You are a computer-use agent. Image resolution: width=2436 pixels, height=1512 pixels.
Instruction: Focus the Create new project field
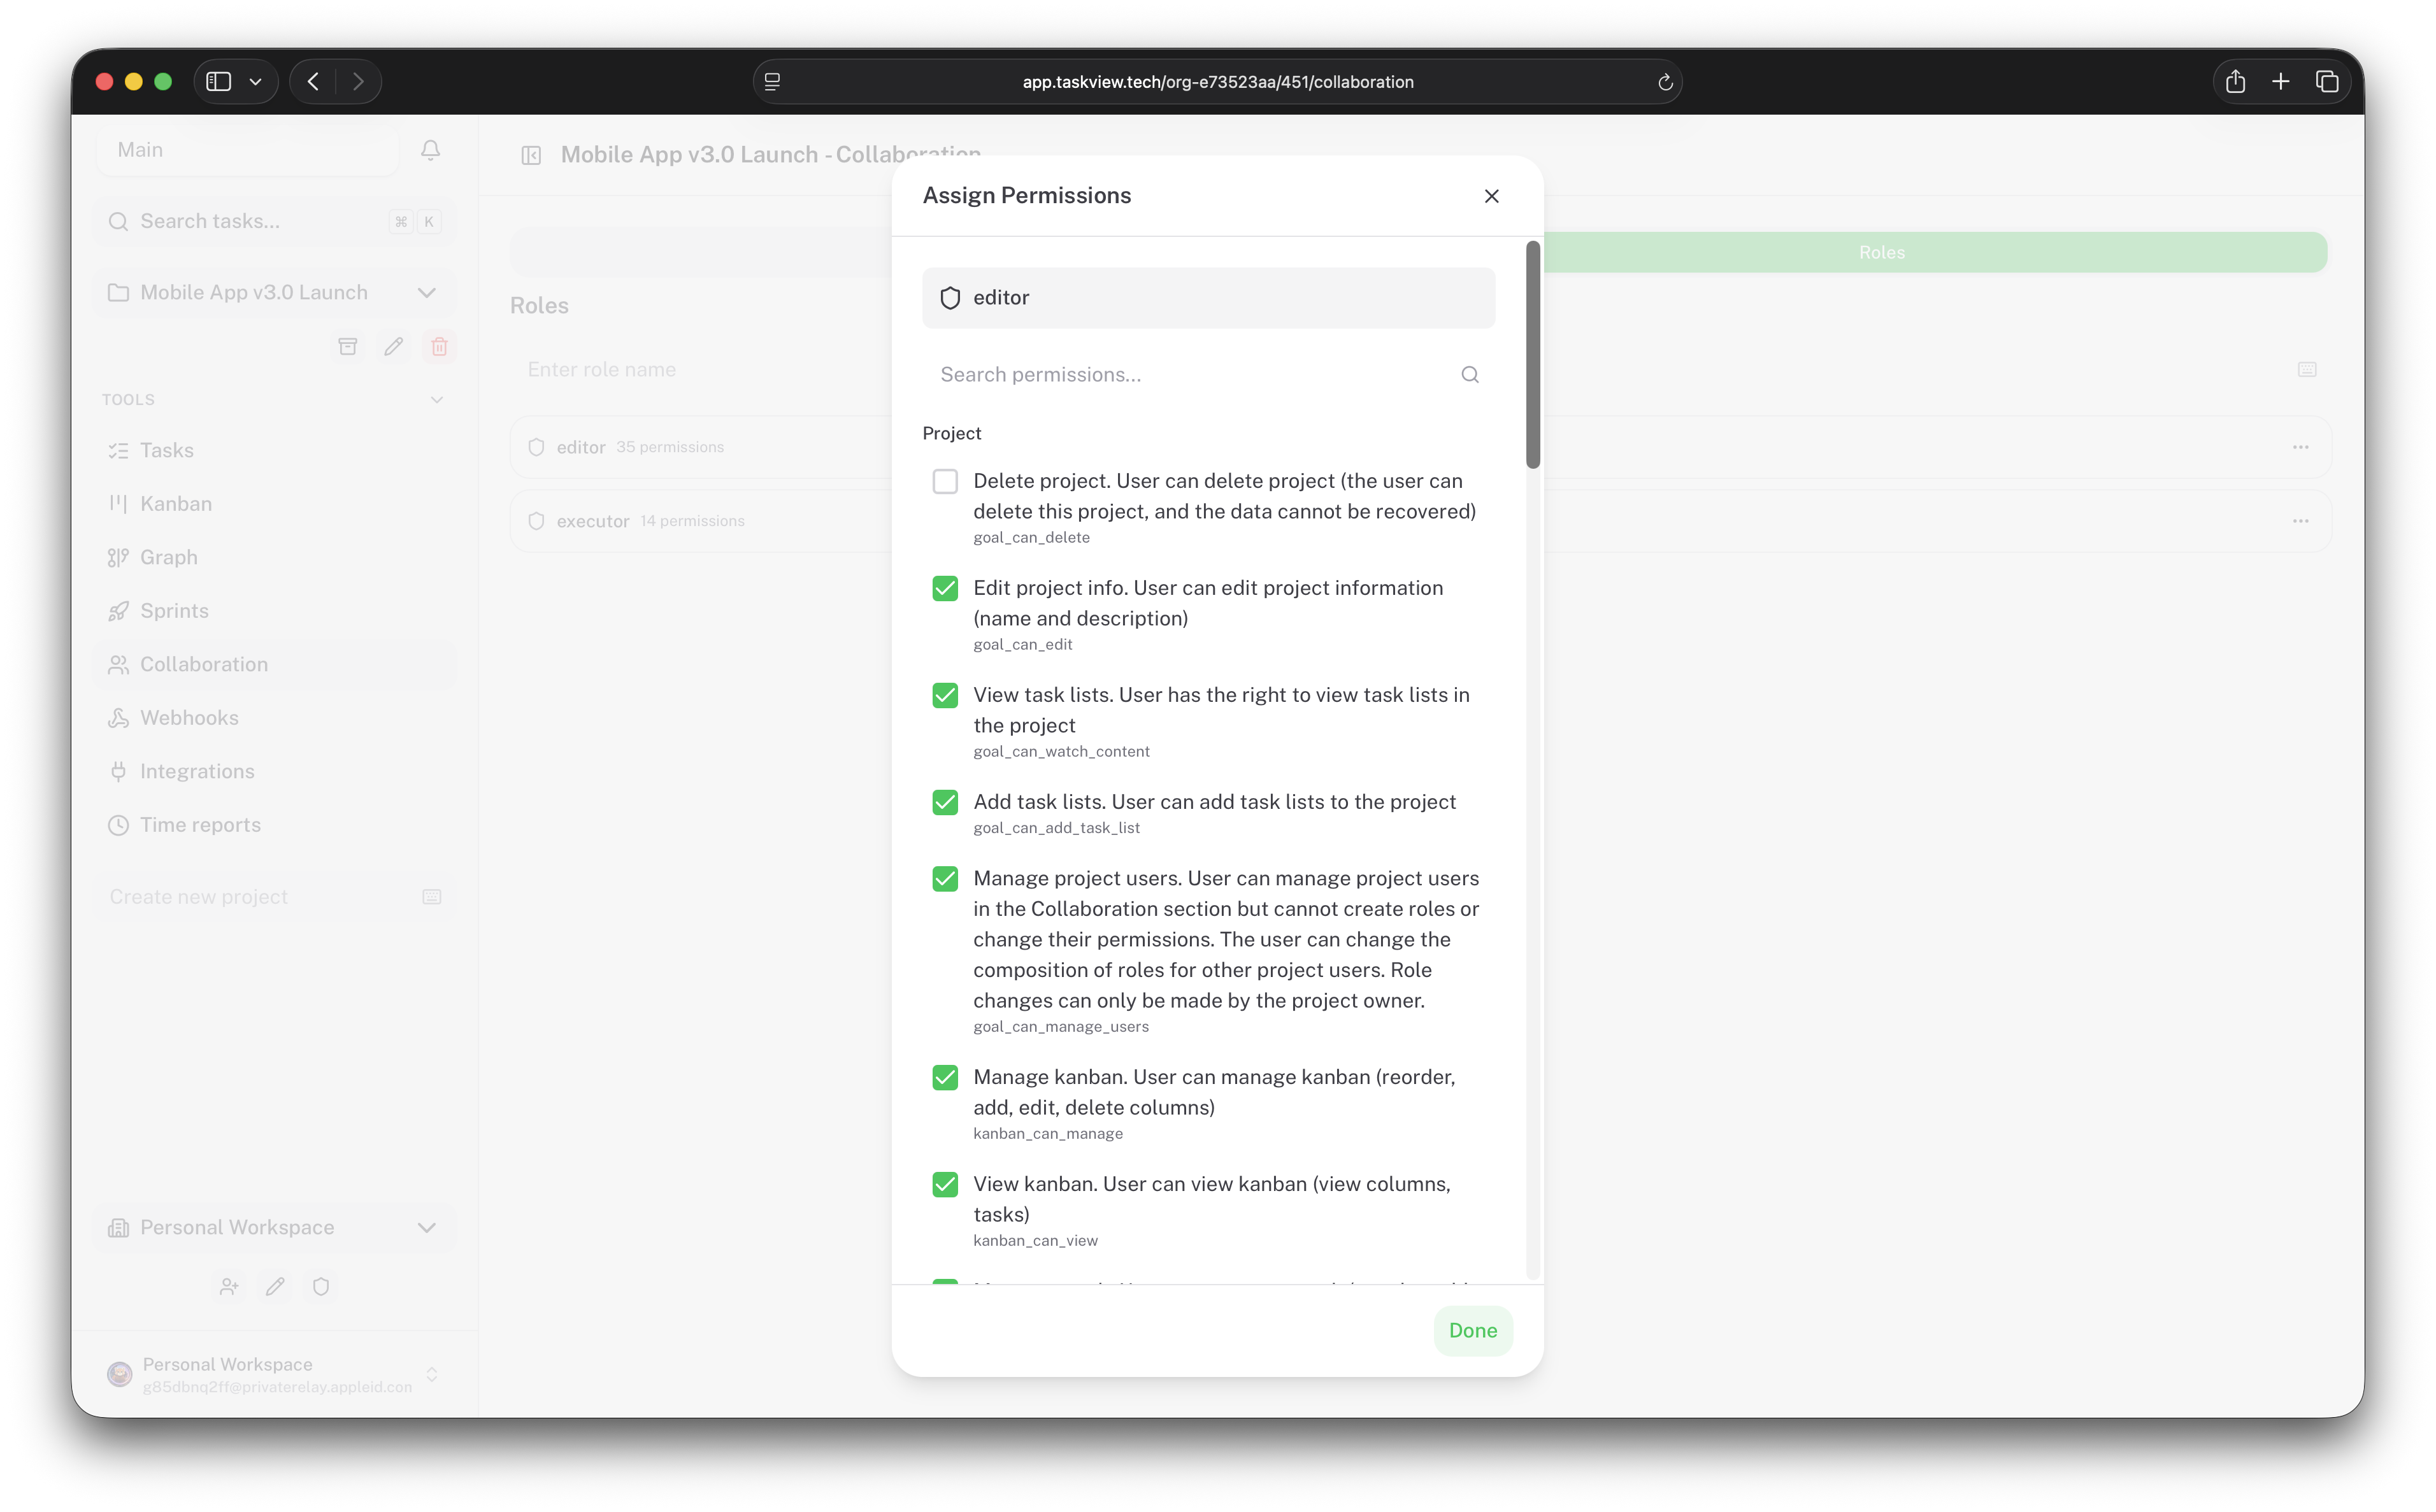coord(275,897)
